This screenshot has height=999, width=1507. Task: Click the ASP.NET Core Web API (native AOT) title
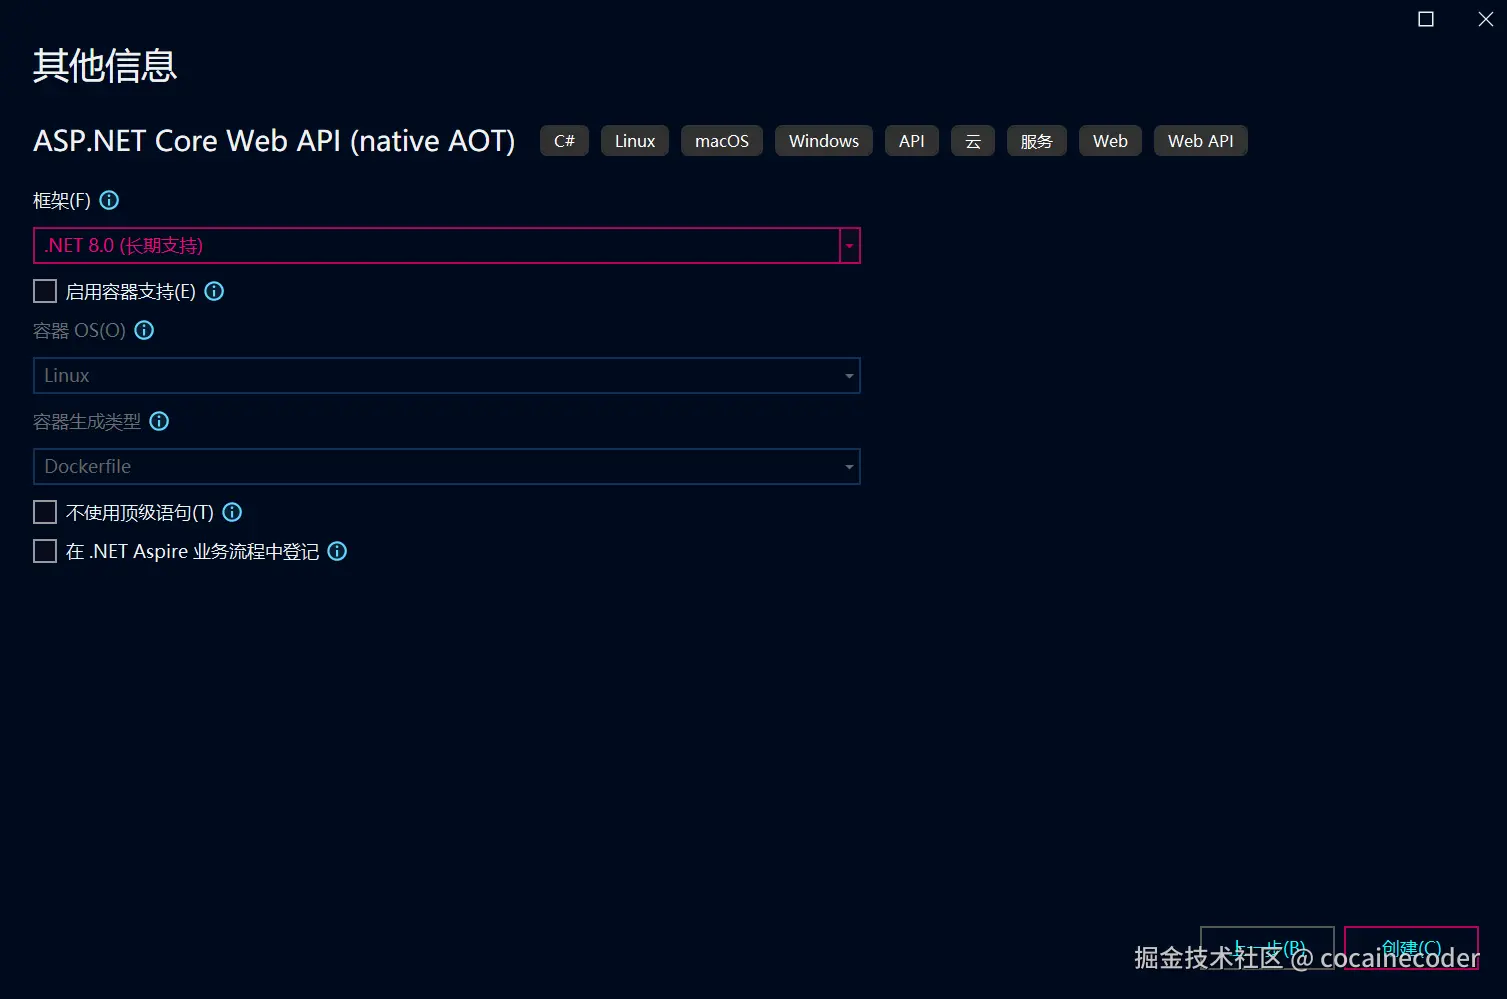pos(274,141)
